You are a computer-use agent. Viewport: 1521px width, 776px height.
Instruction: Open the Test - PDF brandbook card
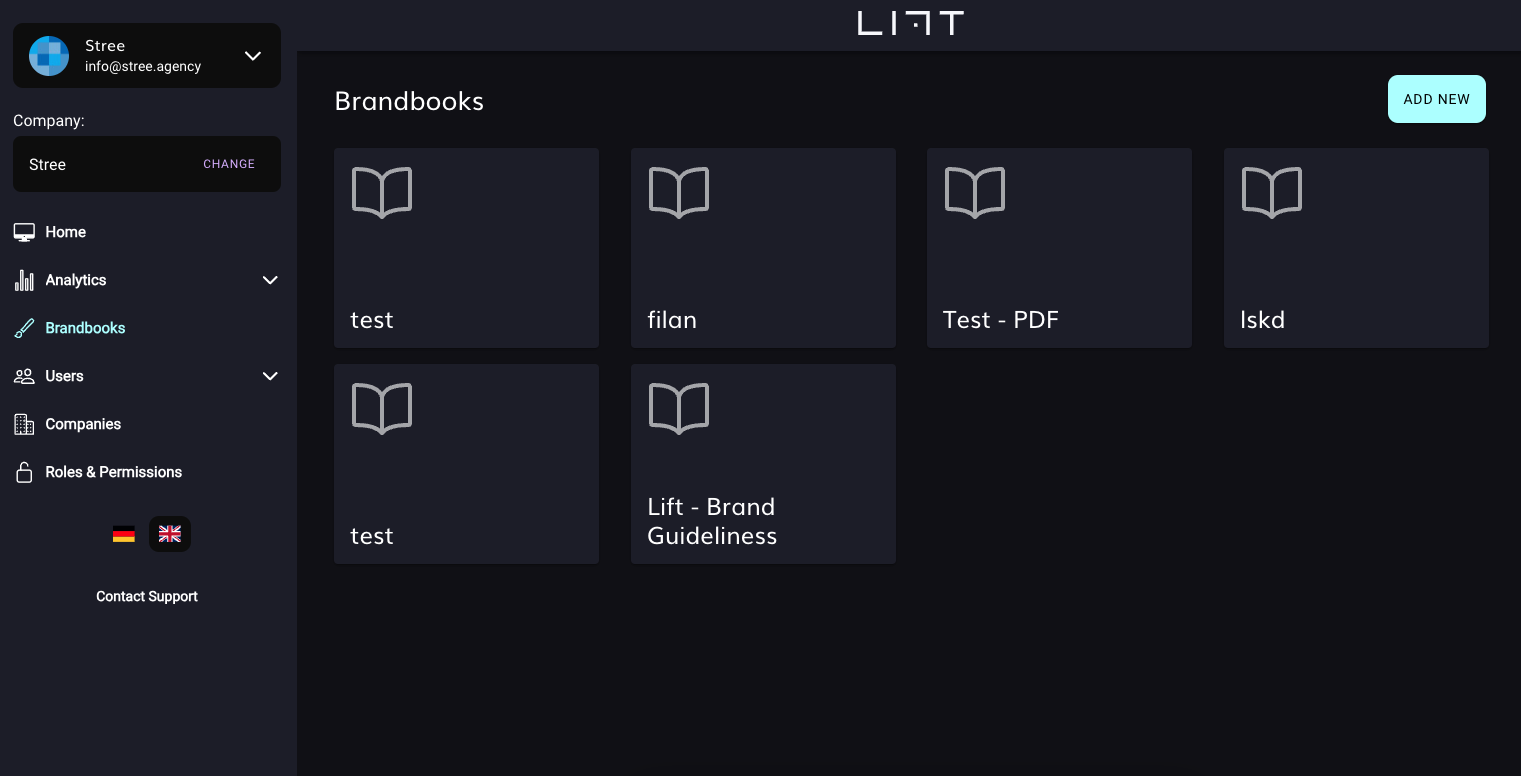coord(1059,248)
